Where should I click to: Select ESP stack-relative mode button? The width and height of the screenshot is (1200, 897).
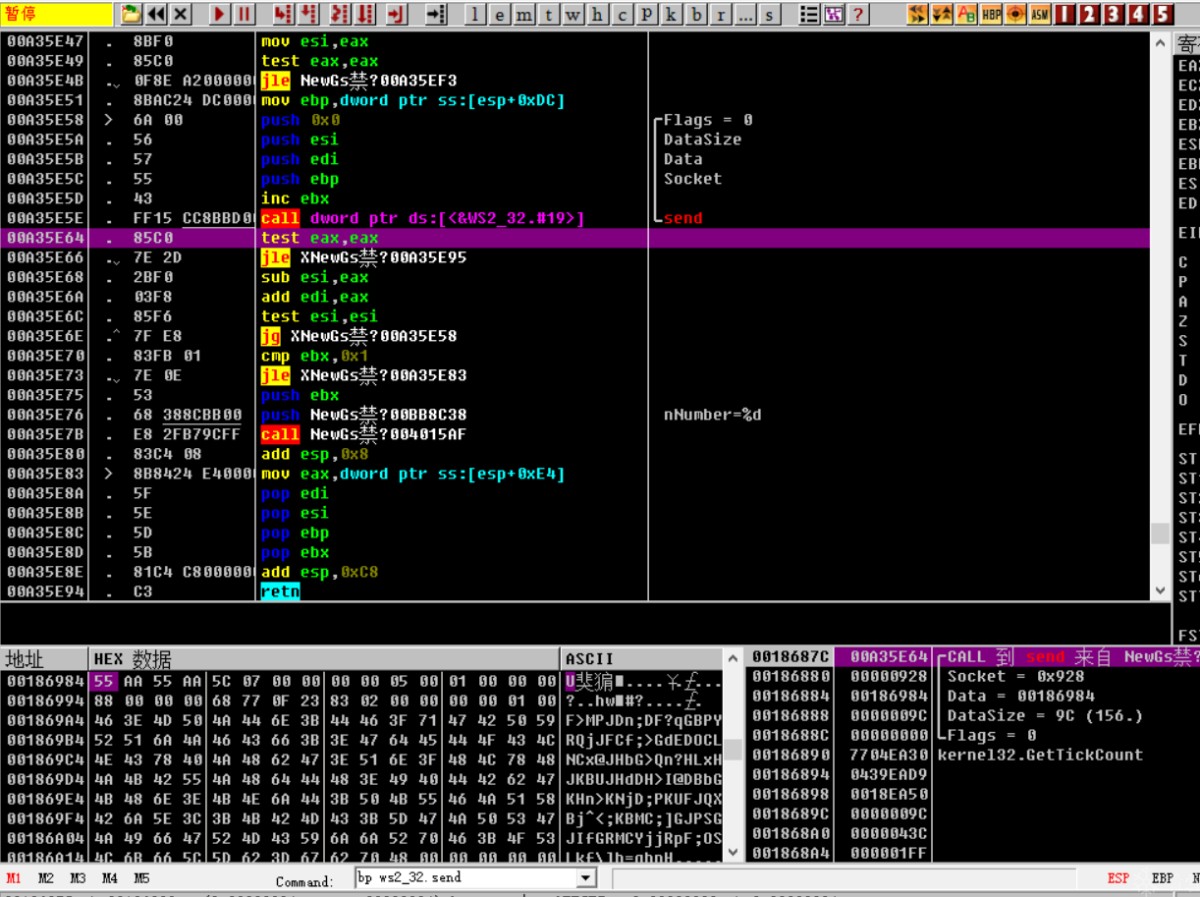(1118, 879)
